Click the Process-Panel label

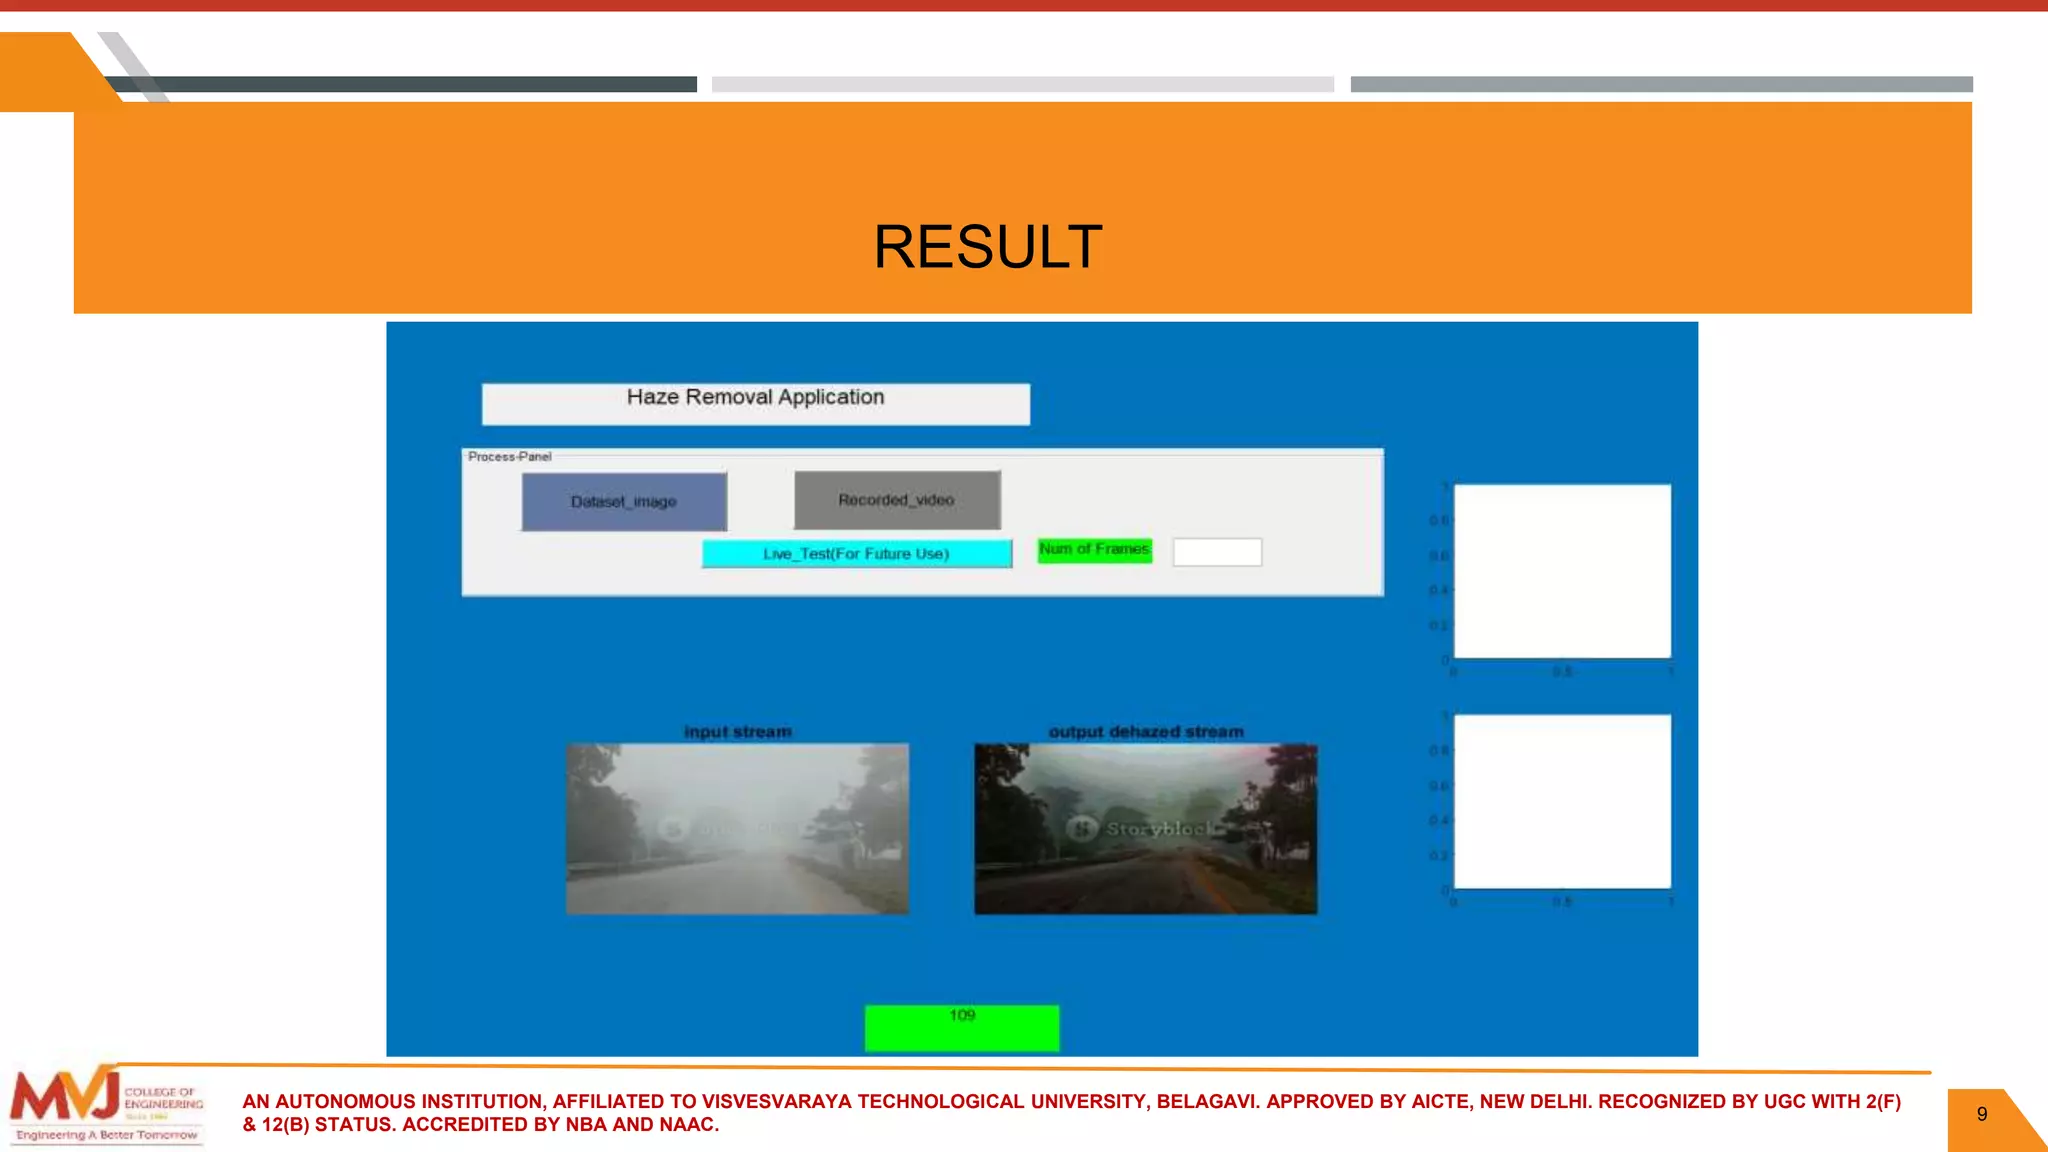(509, 456)
